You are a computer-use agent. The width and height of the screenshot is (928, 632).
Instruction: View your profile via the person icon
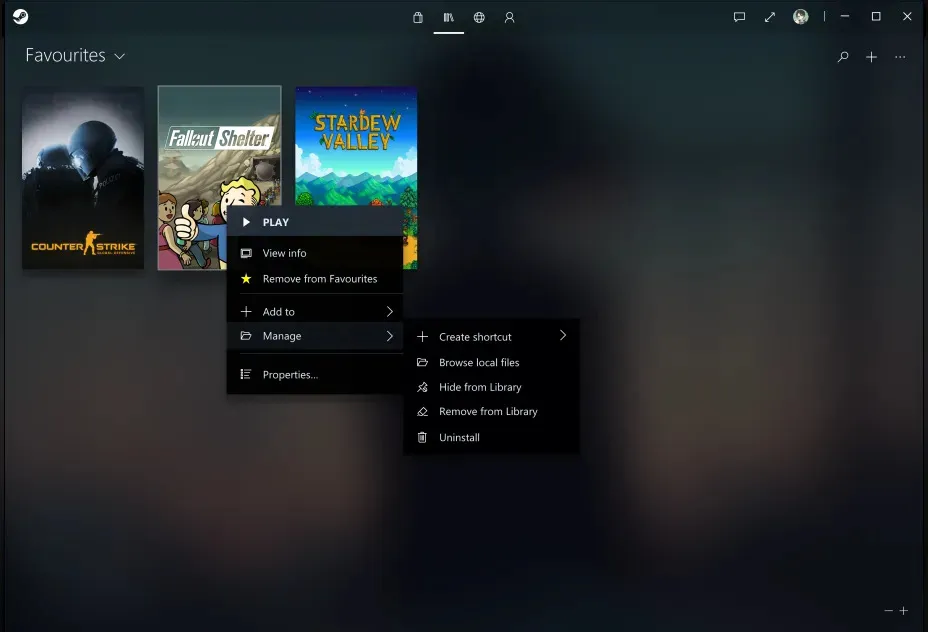(510, 17)
